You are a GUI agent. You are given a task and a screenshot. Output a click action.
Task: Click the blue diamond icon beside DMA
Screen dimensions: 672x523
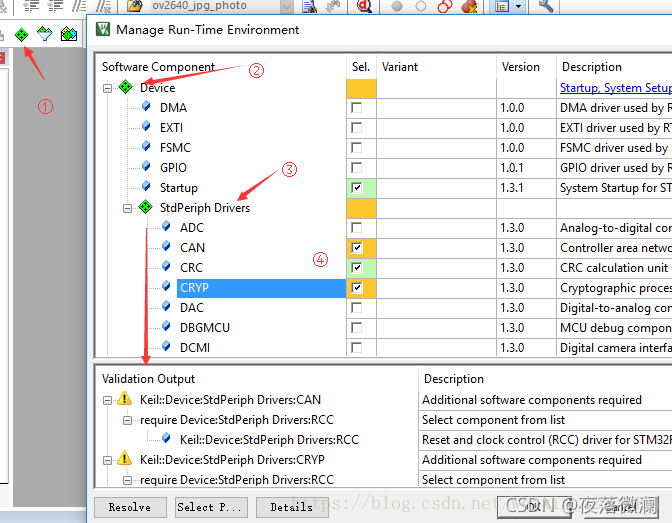(x=146, y=106)
